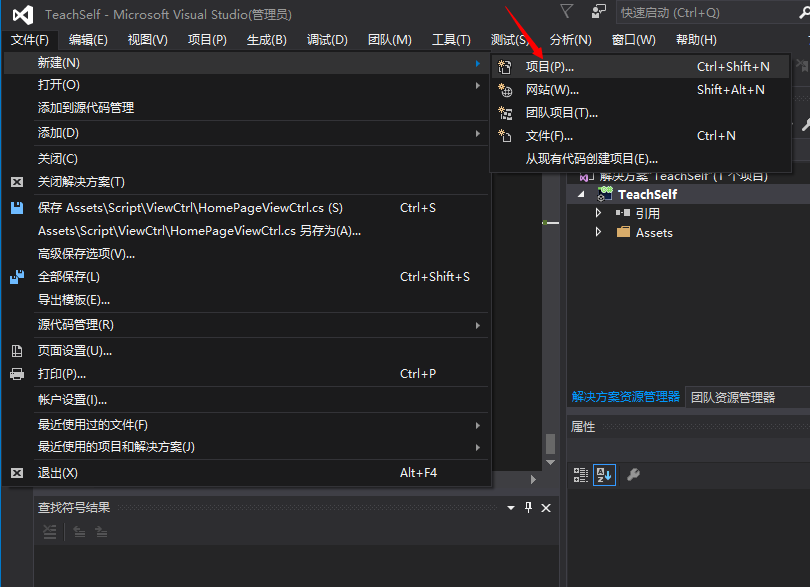810x587 pixels.
Task: Expand the Assets tree node
Action: (598, 232)
